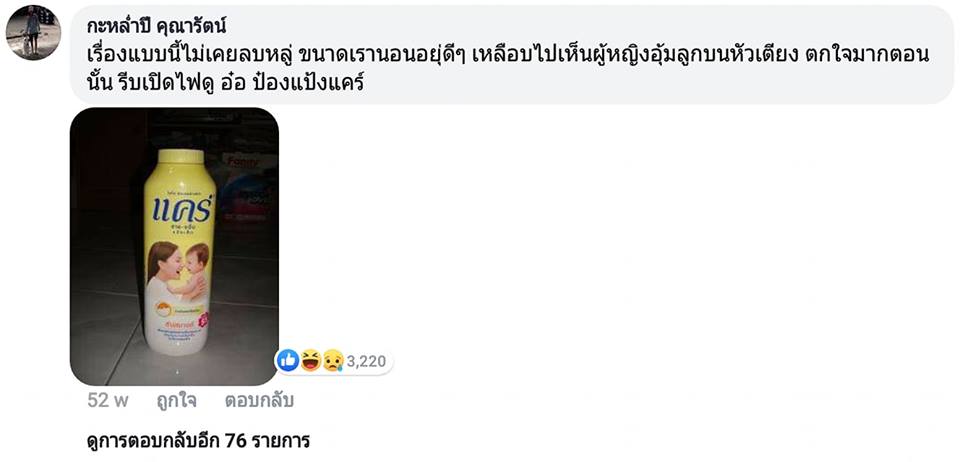Click the 52 w timestamp
The image size is (960, 462).
[x=108, y=401]
